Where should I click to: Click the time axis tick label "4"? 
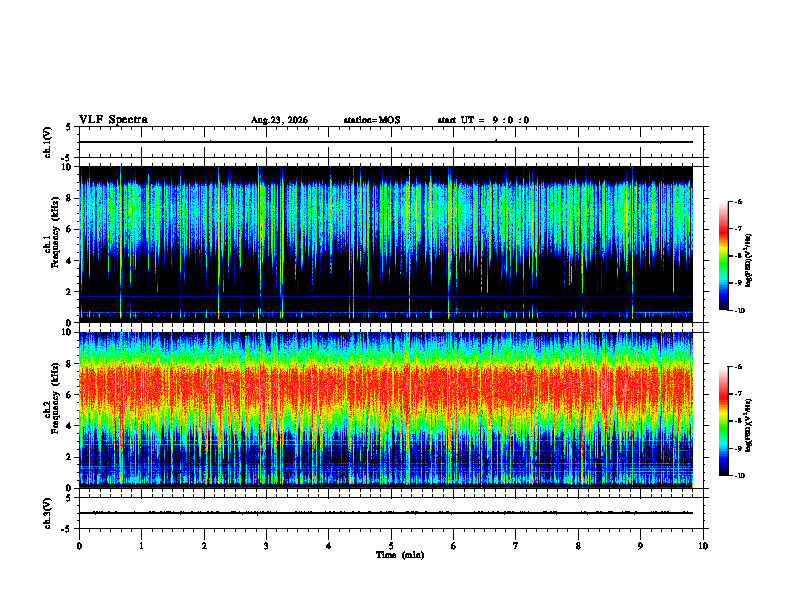pos(329,546)
